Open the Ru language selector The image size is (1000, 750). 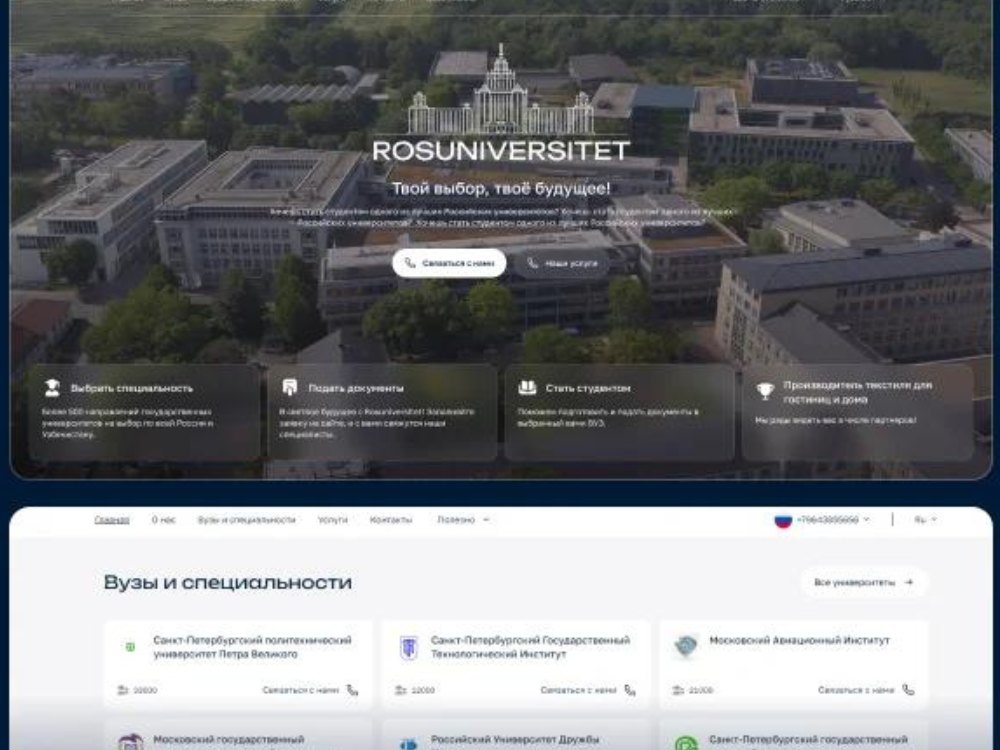click(x=925, y=520)
